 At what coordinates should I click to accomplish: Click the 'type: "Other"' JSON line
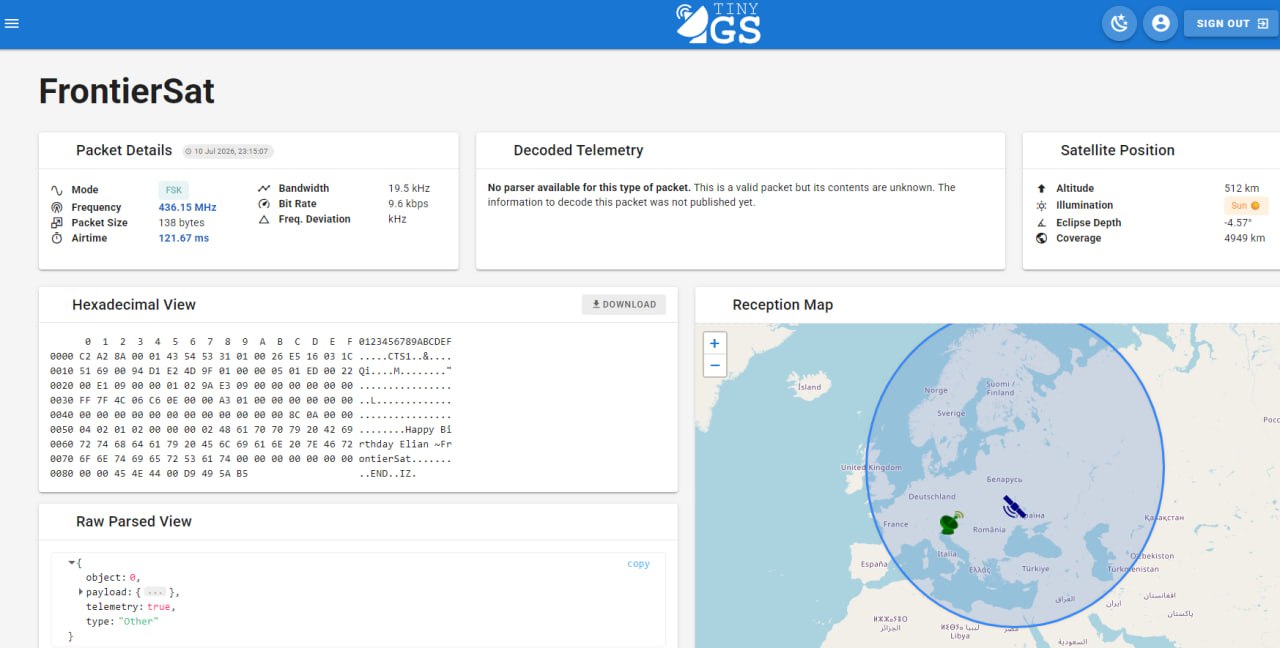pos(122,621)
